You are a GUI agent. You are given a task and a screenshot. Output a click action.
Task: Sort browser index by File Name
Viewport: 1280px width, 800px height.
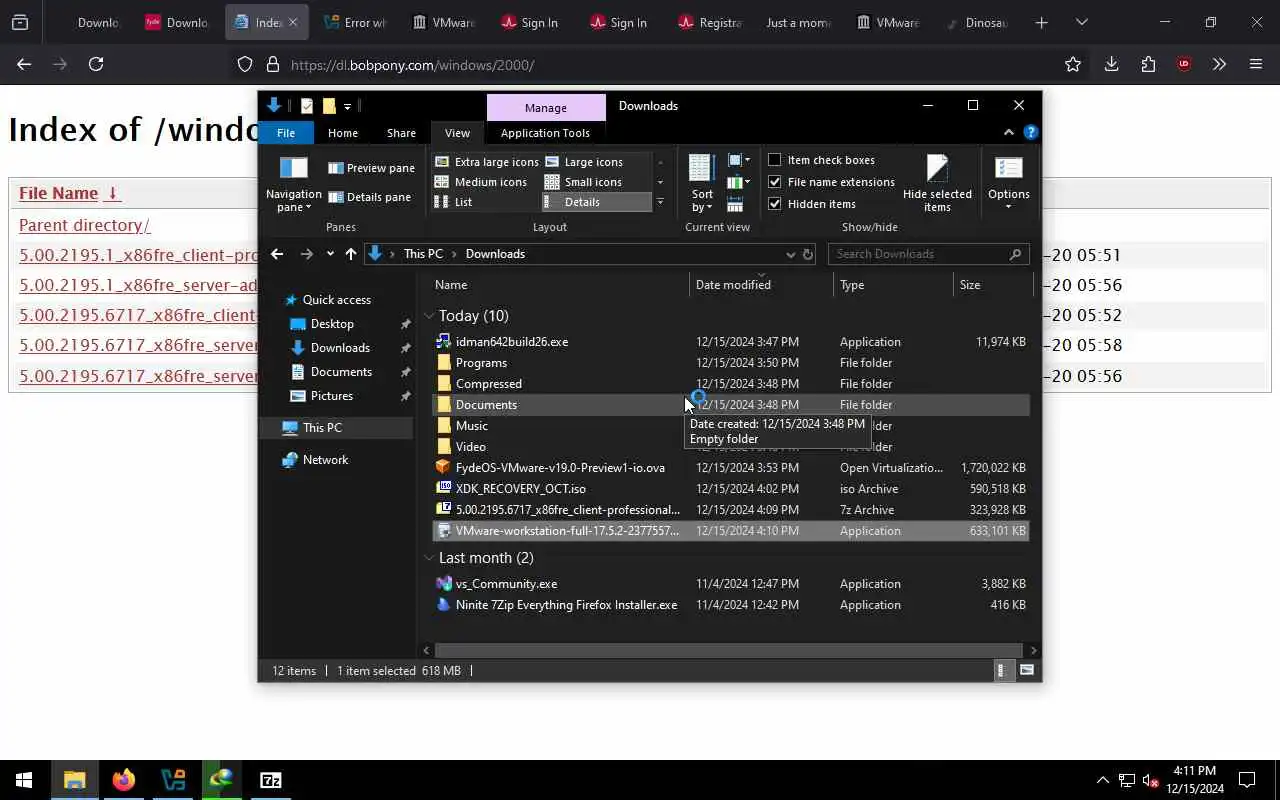click(x=58, y=193)
